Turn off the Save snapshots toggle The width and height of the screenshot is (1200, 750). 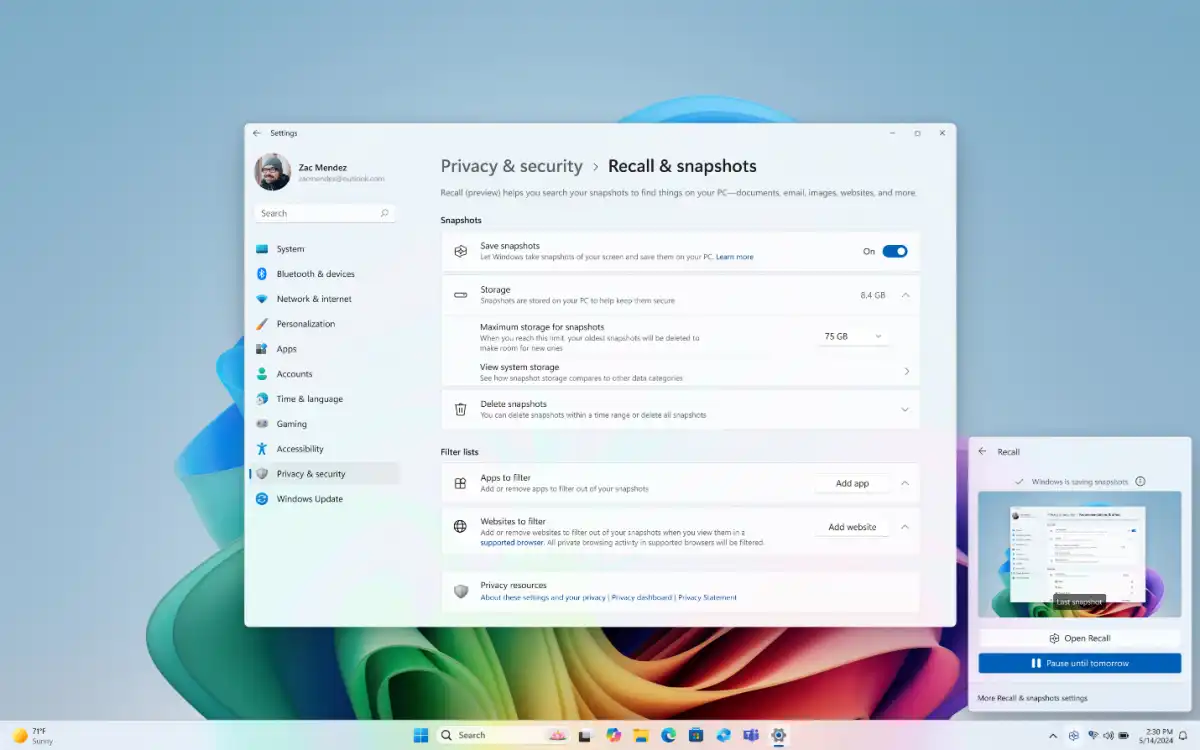pos(895,251)
